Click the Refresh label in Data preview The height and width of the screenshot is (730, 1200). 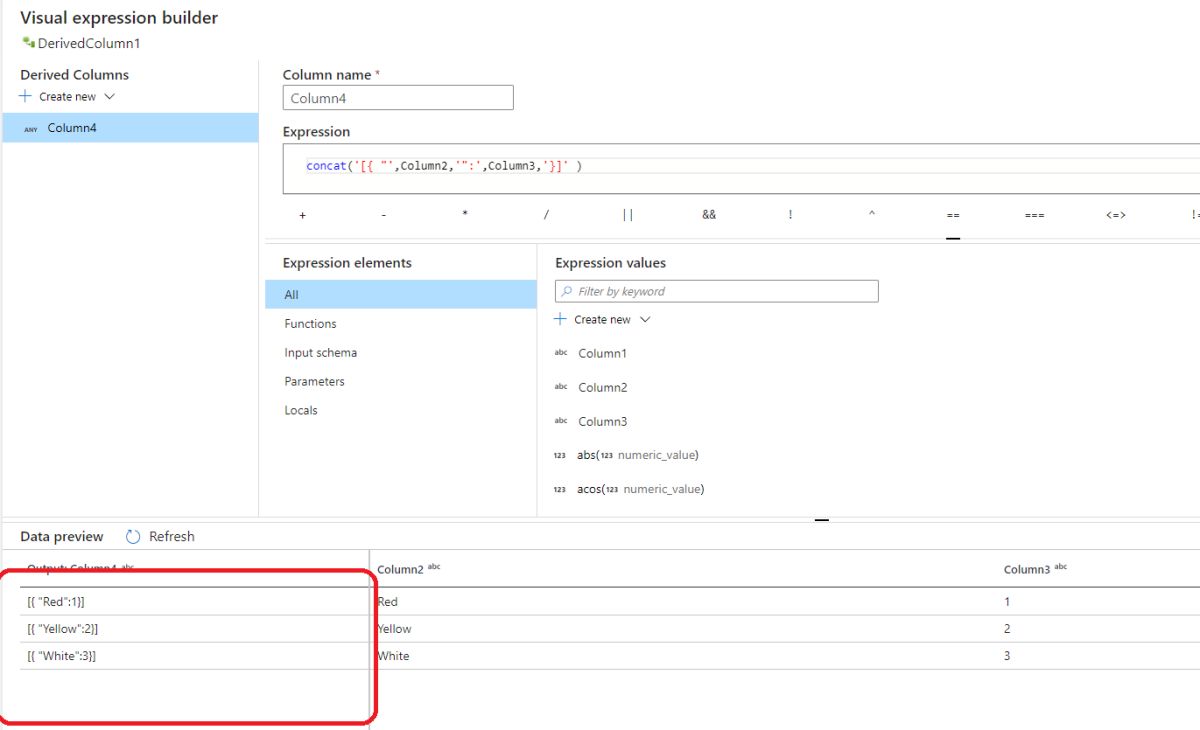click(172, 537)
